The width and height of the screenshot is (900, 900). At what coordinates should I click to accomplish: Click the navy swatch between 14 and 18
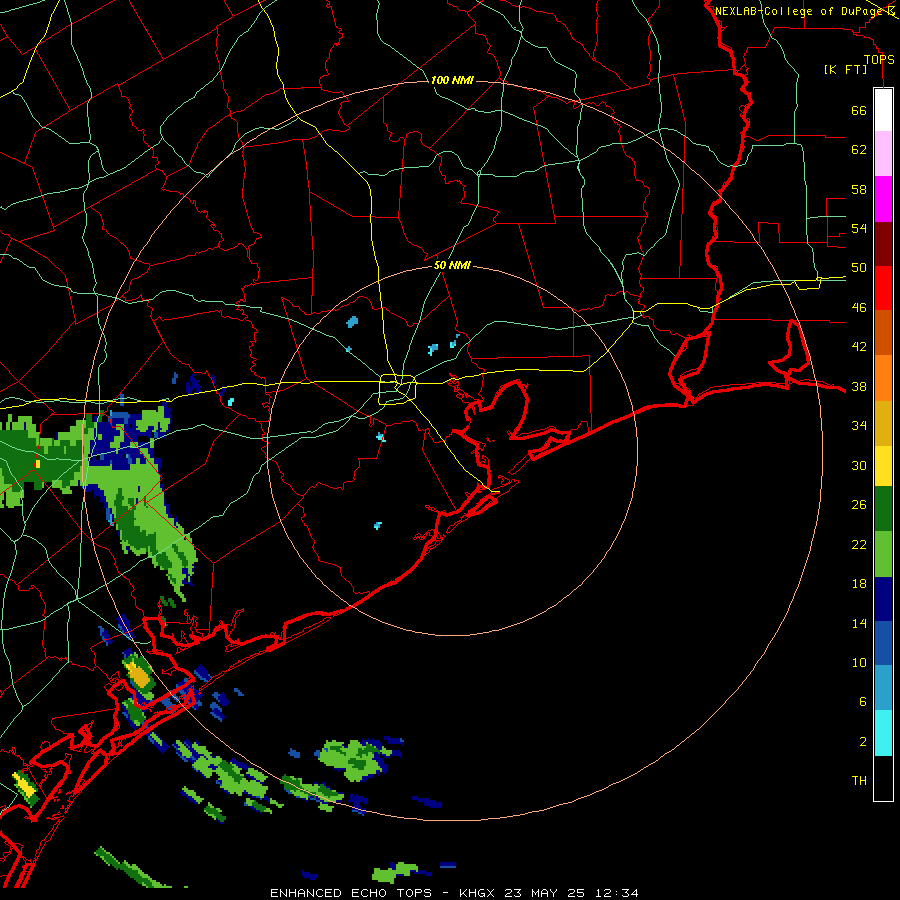pyautogui.click(x=883, y=599)
